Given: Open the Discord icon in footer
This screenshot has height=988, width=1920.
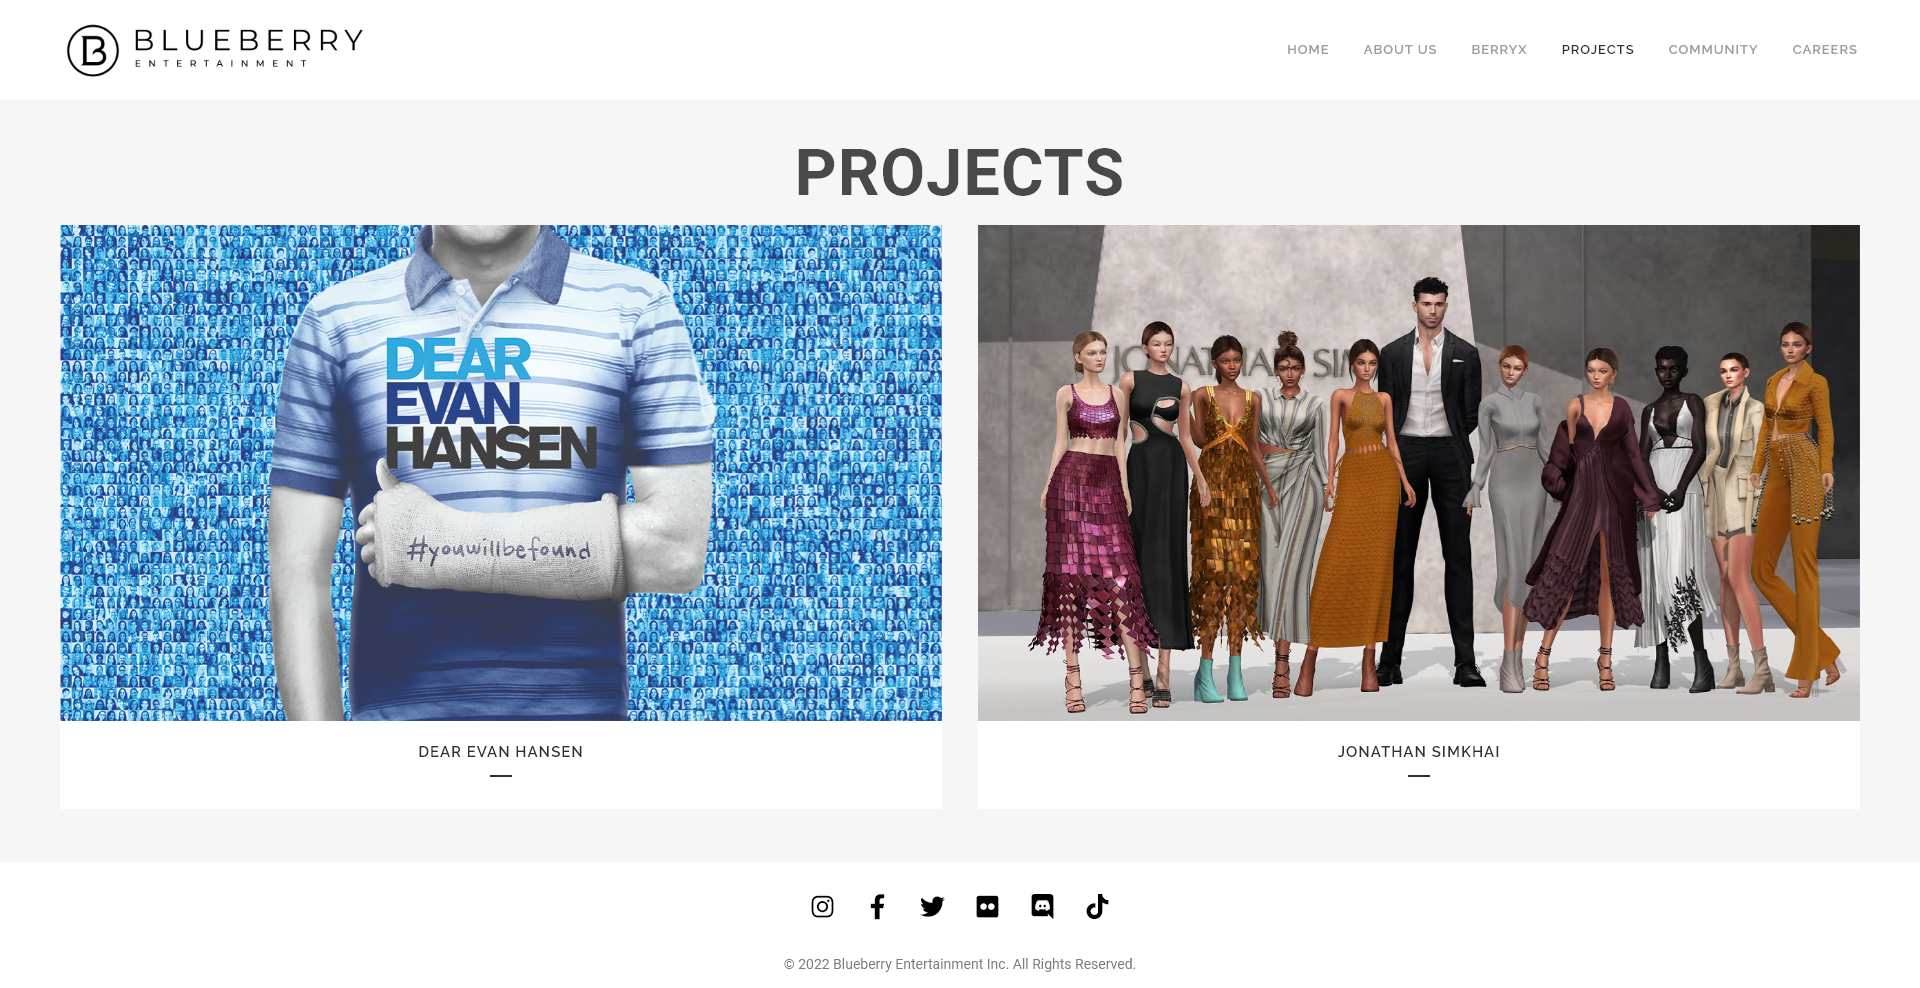Looking at the screenshot, I should pyautogui.click(x=1042, y=907).
